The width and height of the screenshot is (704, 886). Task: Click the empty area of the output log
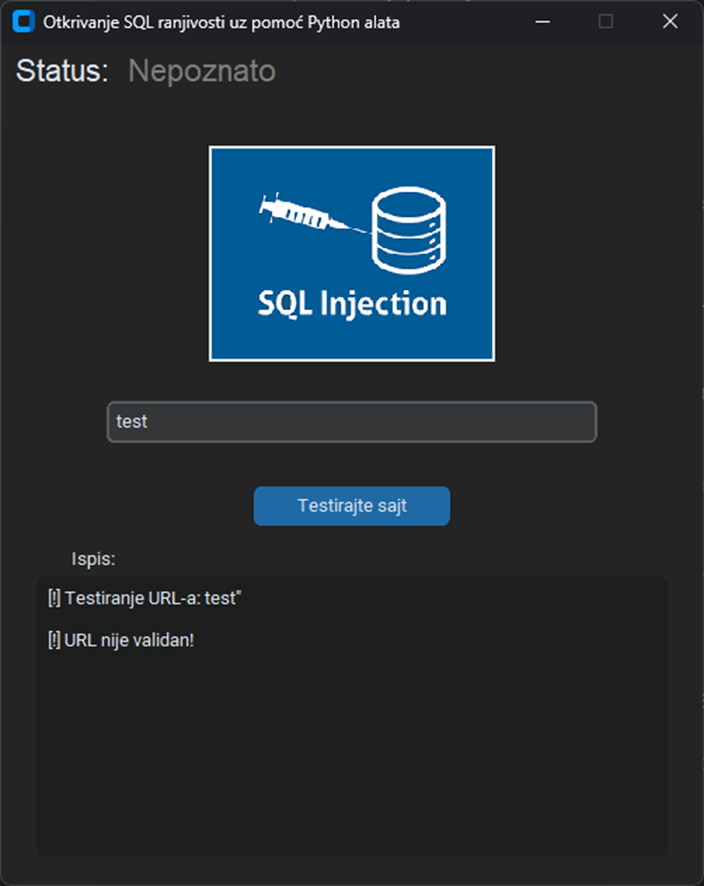pyautogui.click(x=351, y=760)
